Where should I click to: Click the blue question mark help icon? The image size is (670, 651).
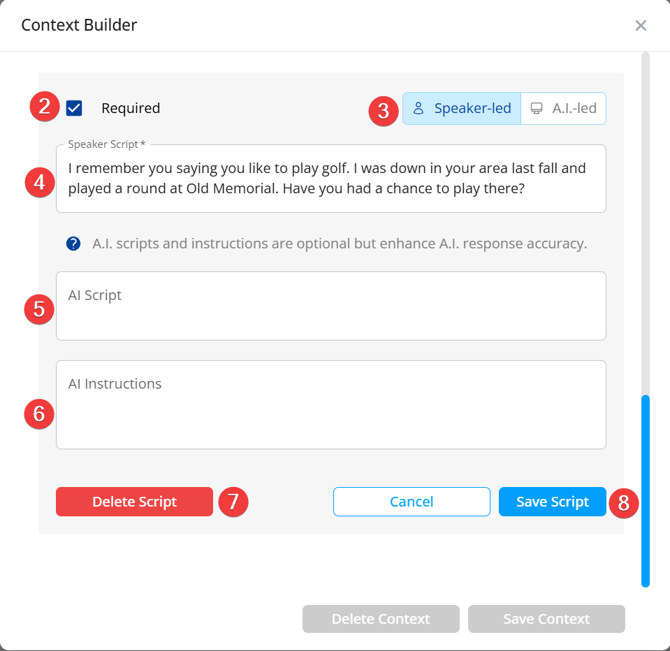click(73, 243)
